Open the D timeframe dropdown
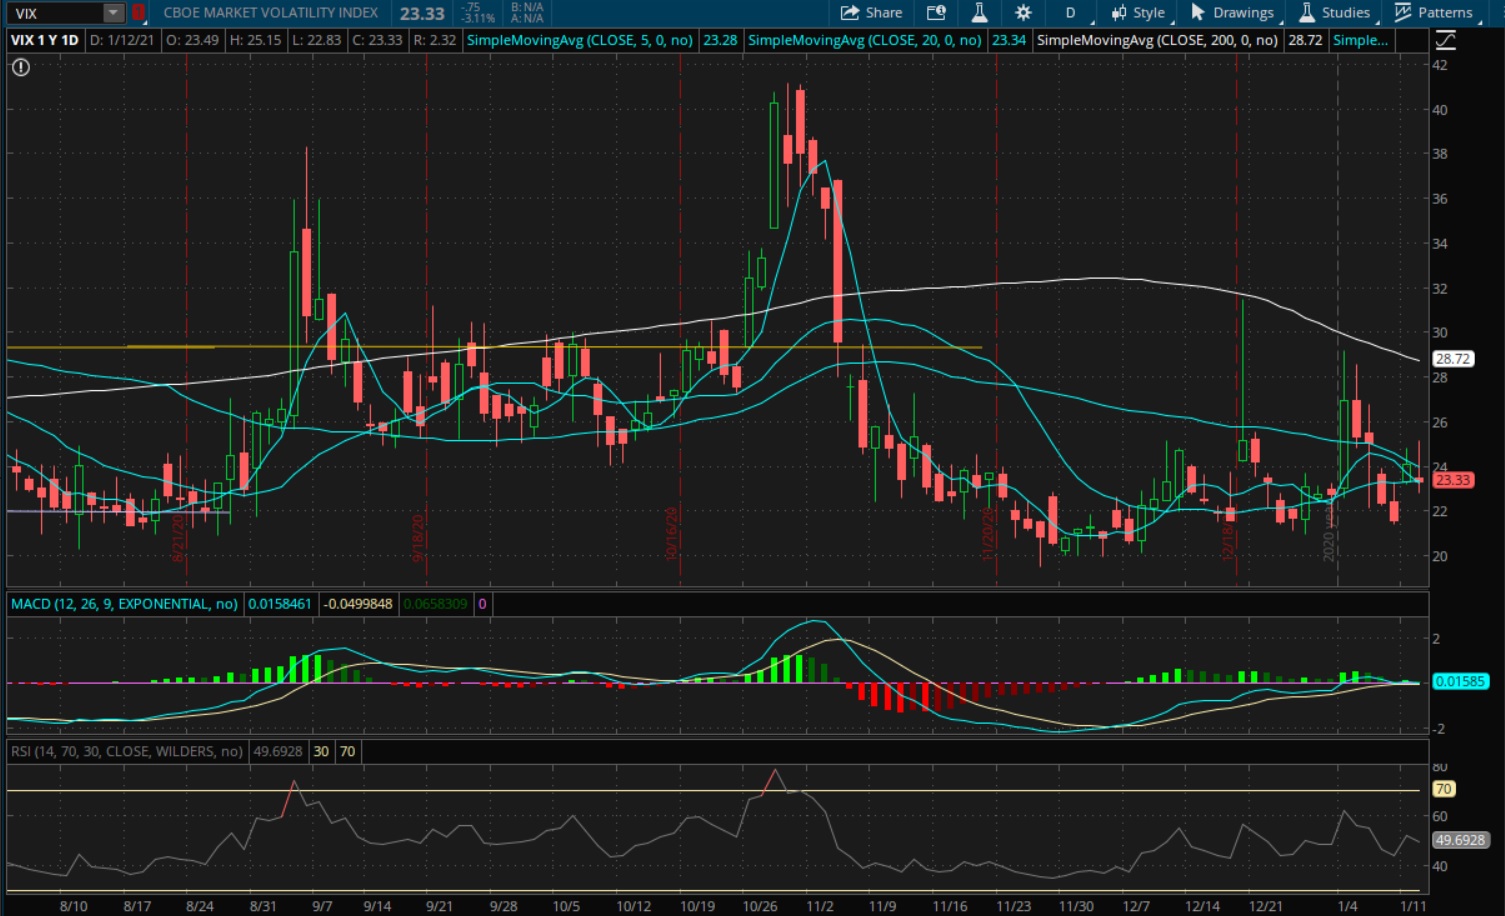The image size is (1505, 916). [x=1071, y=13]
